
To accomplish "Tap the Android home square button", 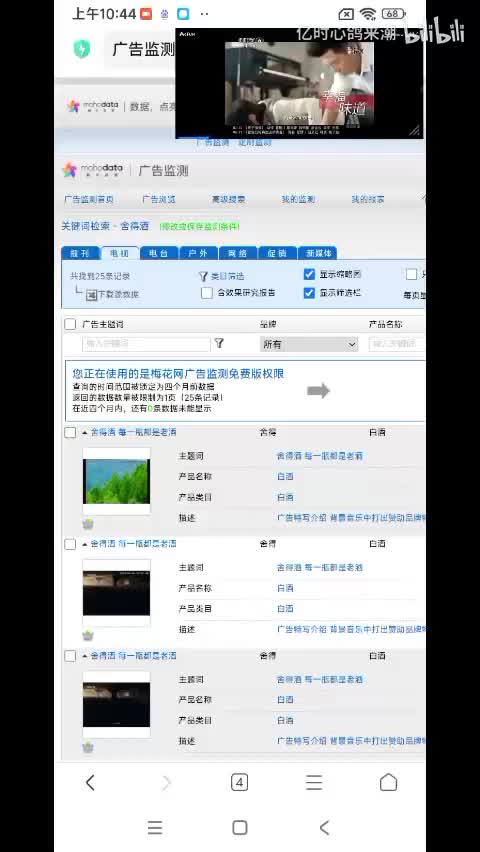I will tap(240, 828).
